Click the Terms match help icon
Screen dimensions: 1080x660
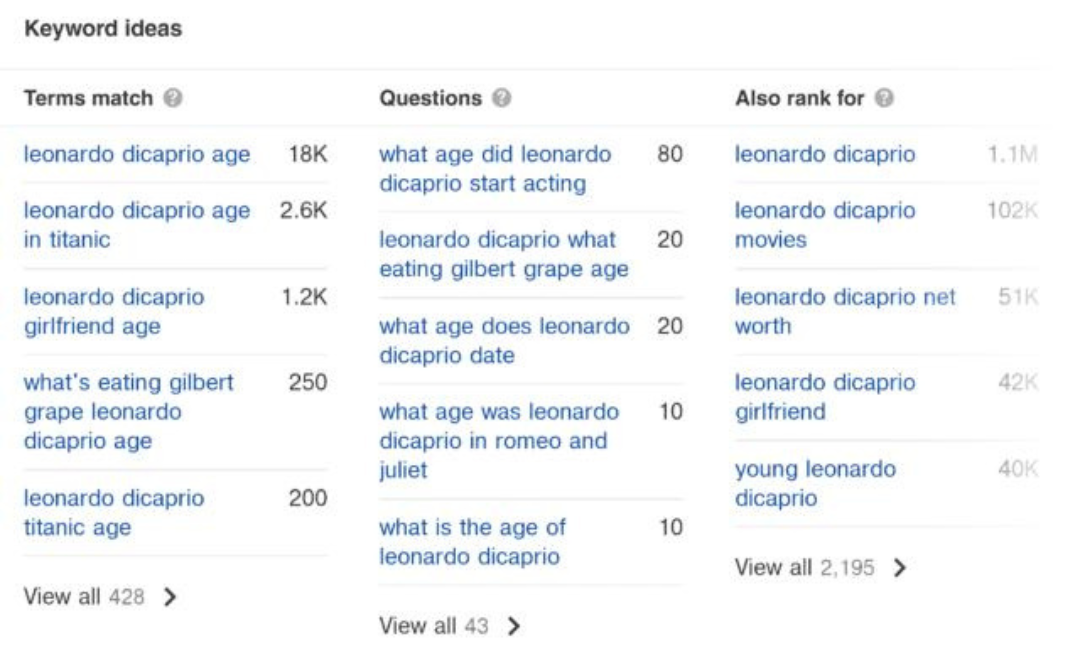[173, 99]
